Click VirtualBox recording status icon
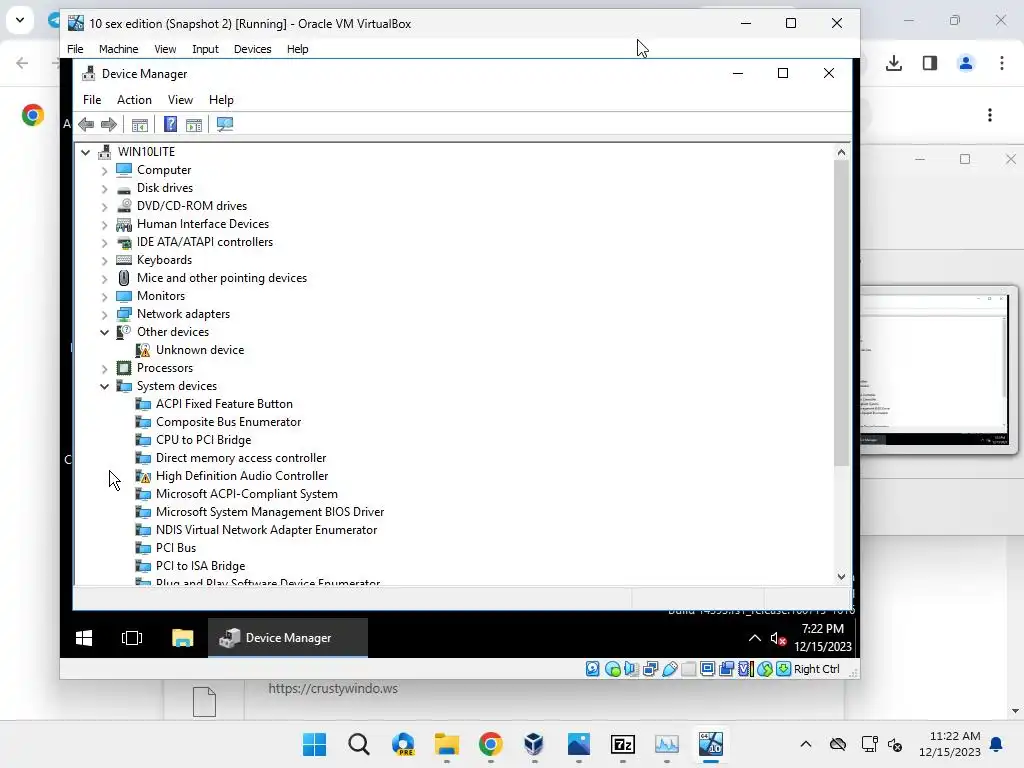The image size is (1024, 768). pyautogui.click(x=726, y=669)
